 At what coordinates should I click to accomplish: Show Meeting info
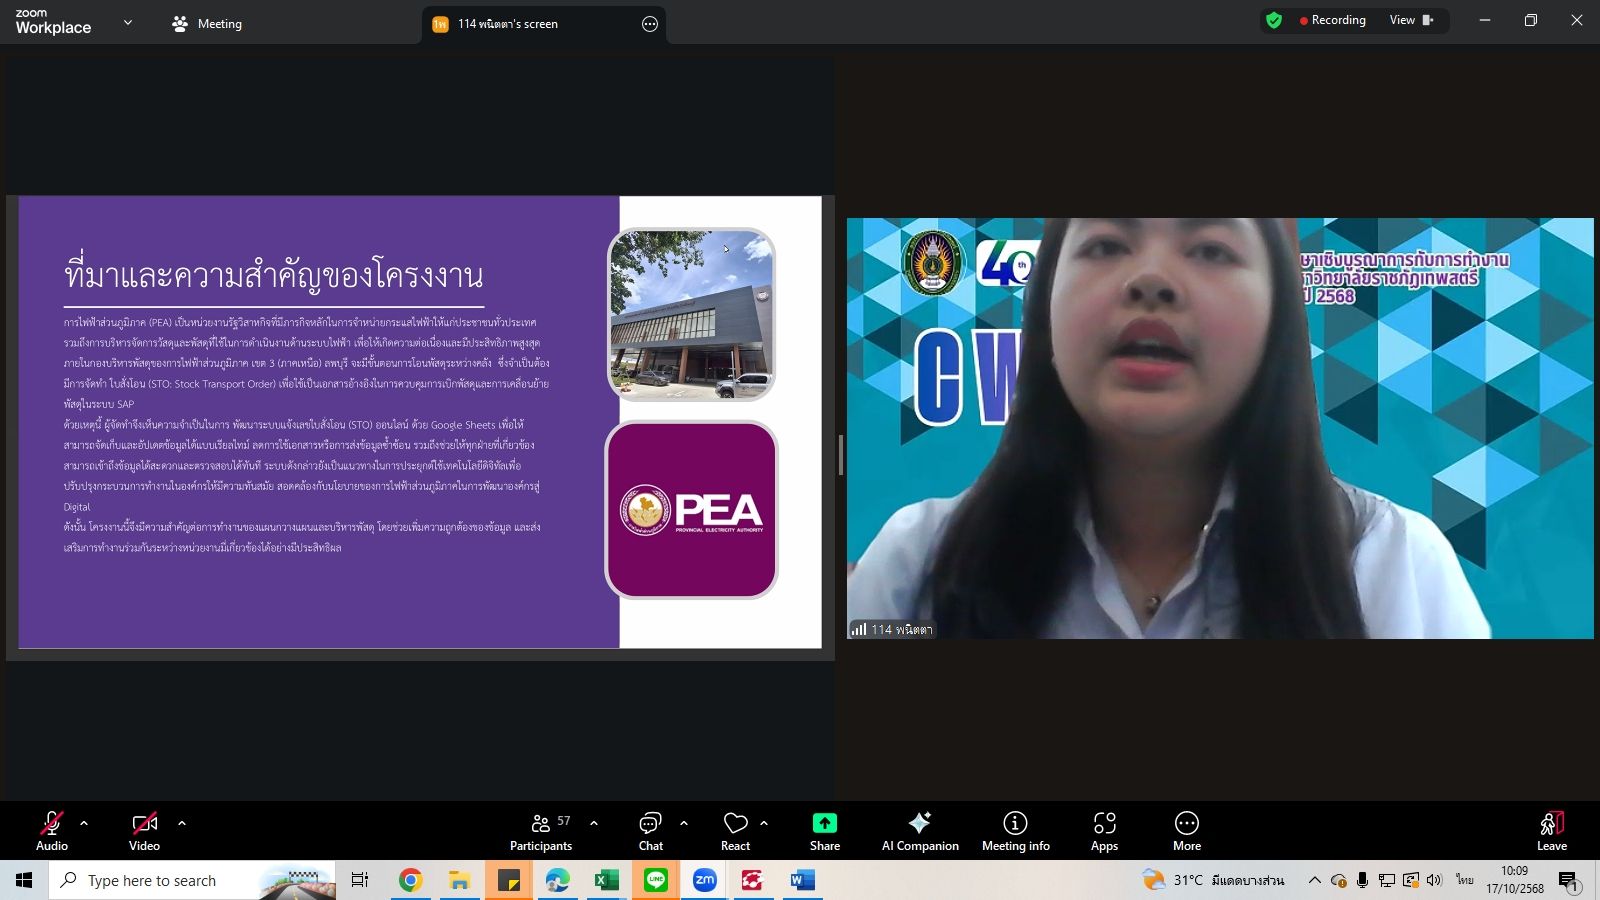[1015, 830]
